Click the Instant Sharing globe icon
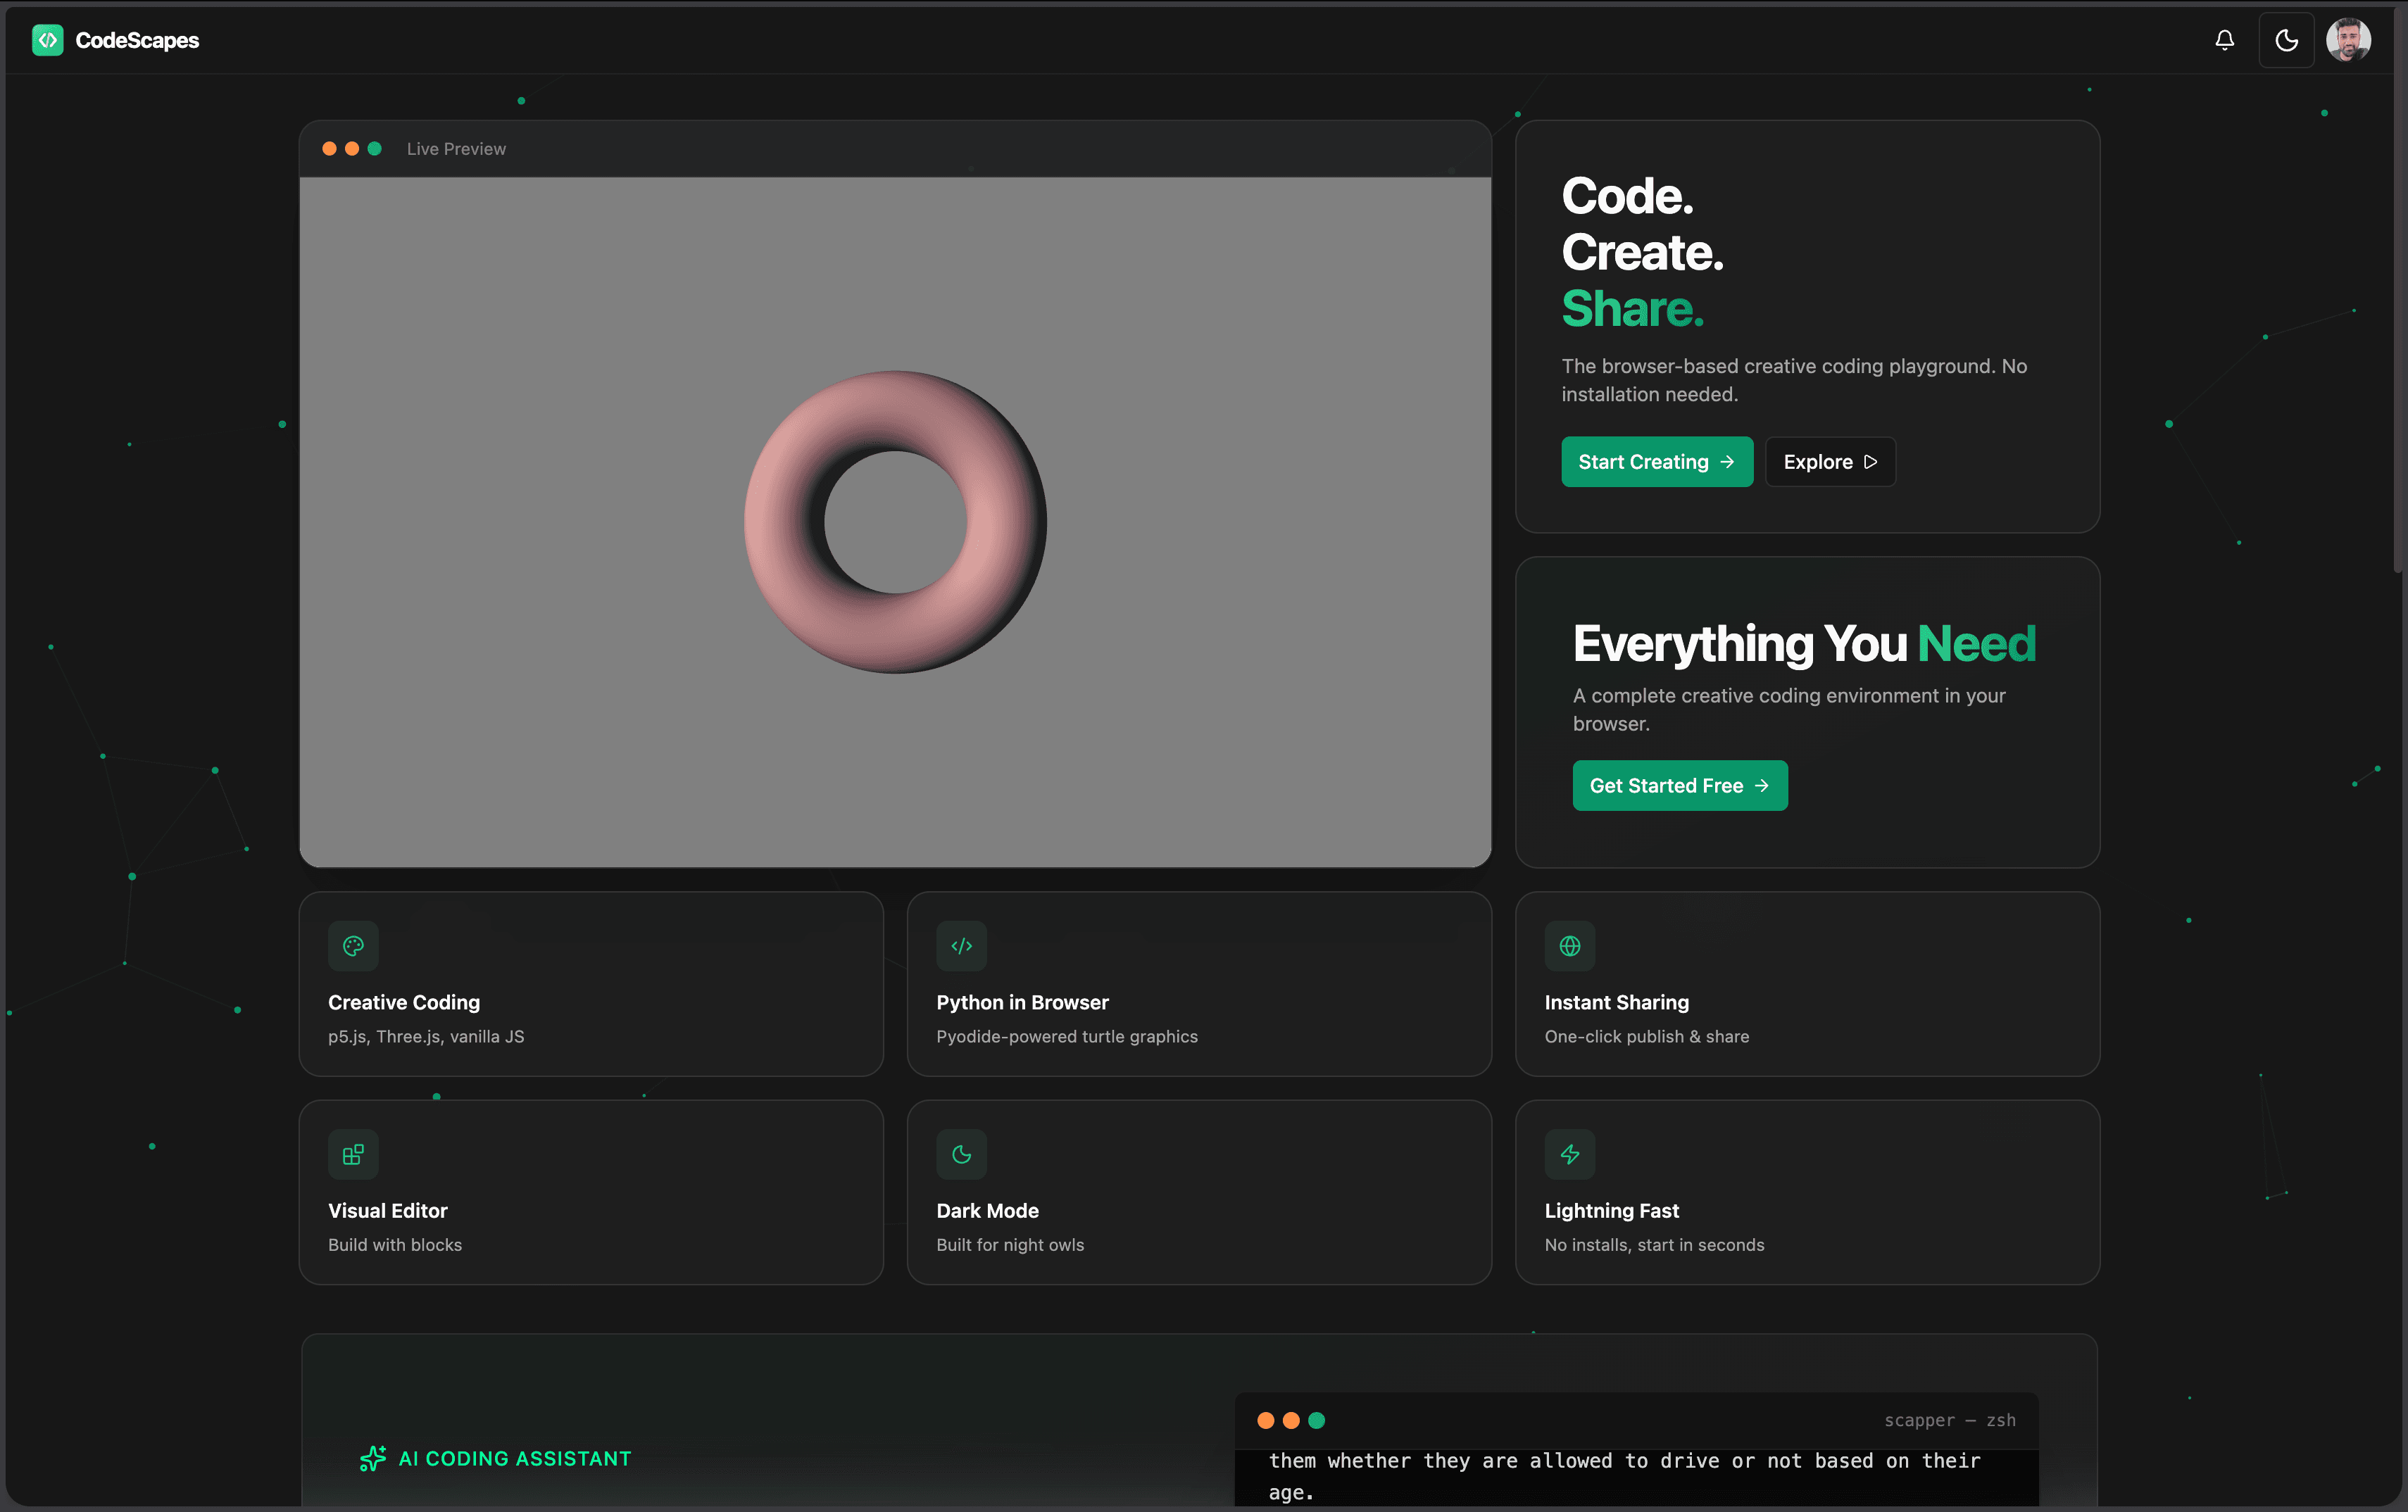 [x=1570, y=945]
